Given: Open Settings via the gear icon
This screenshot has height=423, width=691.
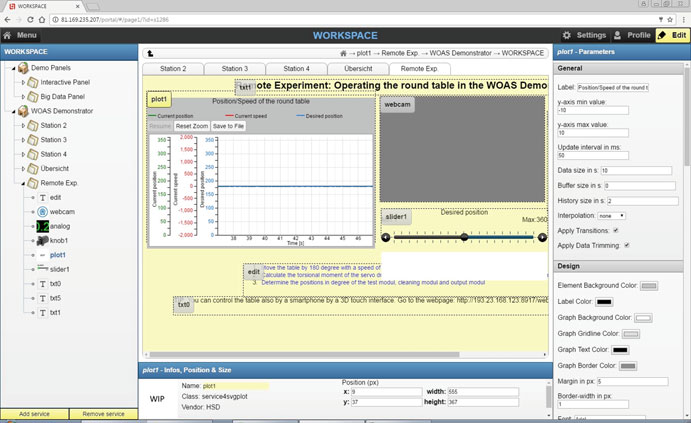Looking at the screenshot, I should pos(569,35).
